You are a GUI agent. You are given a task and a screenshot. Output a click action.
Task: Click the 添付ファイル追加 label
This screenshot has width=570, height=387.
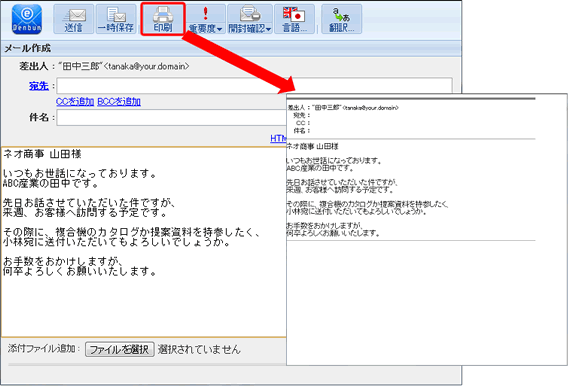[x=44, y=349]
